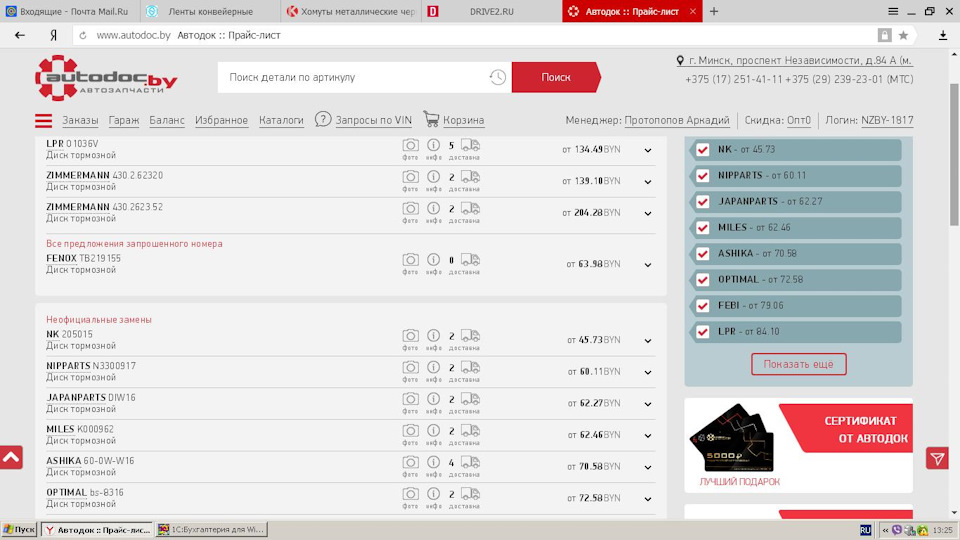Viewport: 960px width, 540px height.
Task: Open delivery truck icon for ZIMMERMANN 430.2623.52
Action: tap(470, 209)
